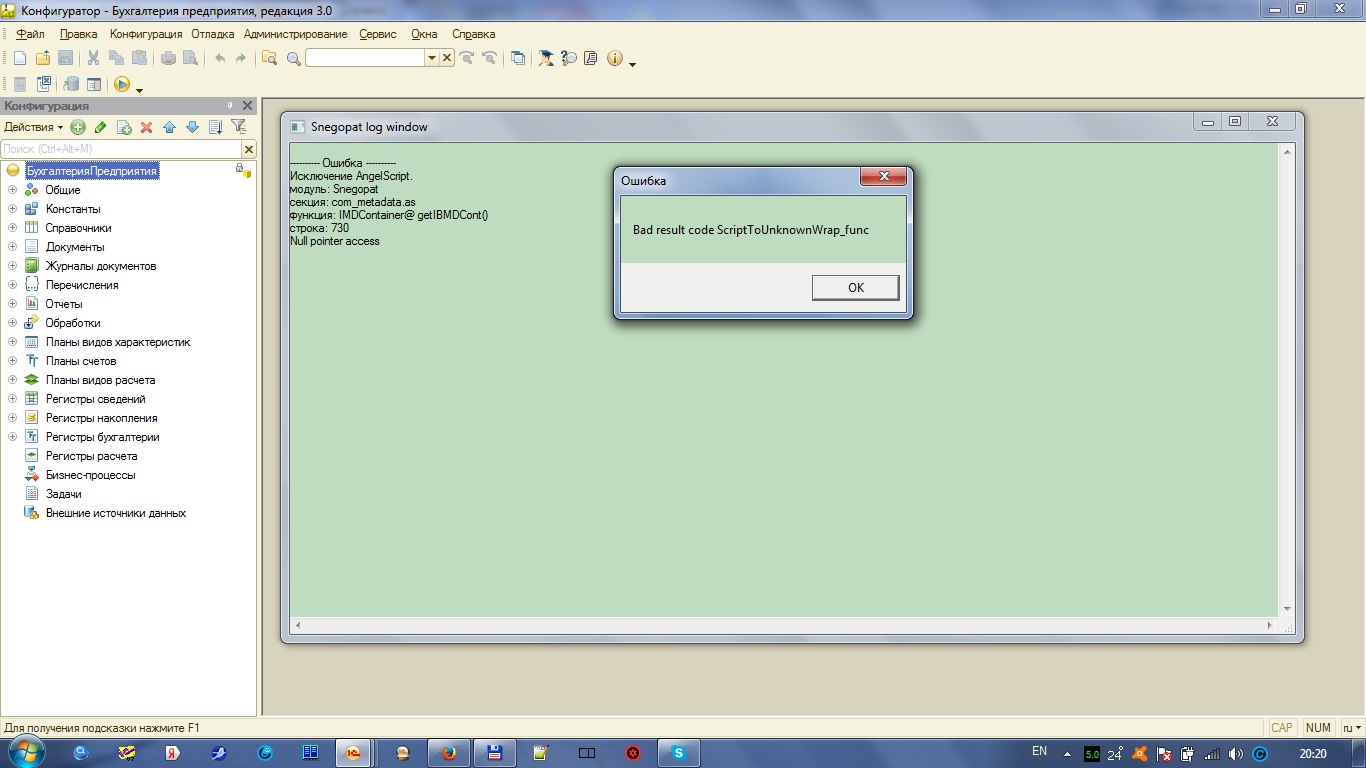
Task: Select Журналы документов tree item
Action: click(101, 266)
